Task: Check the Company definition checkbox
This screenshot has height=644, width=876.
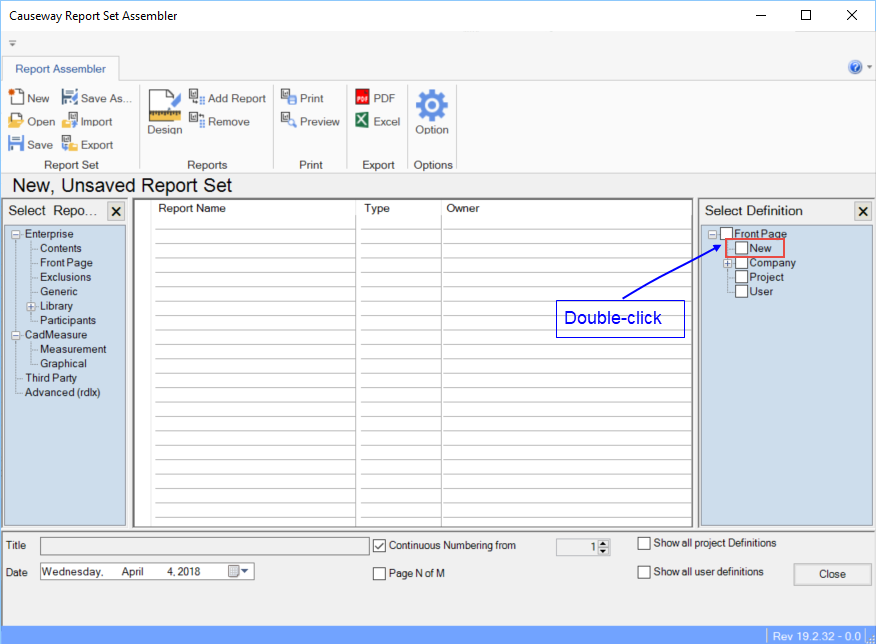Action: pyautogui.click(x=741, y=263)
